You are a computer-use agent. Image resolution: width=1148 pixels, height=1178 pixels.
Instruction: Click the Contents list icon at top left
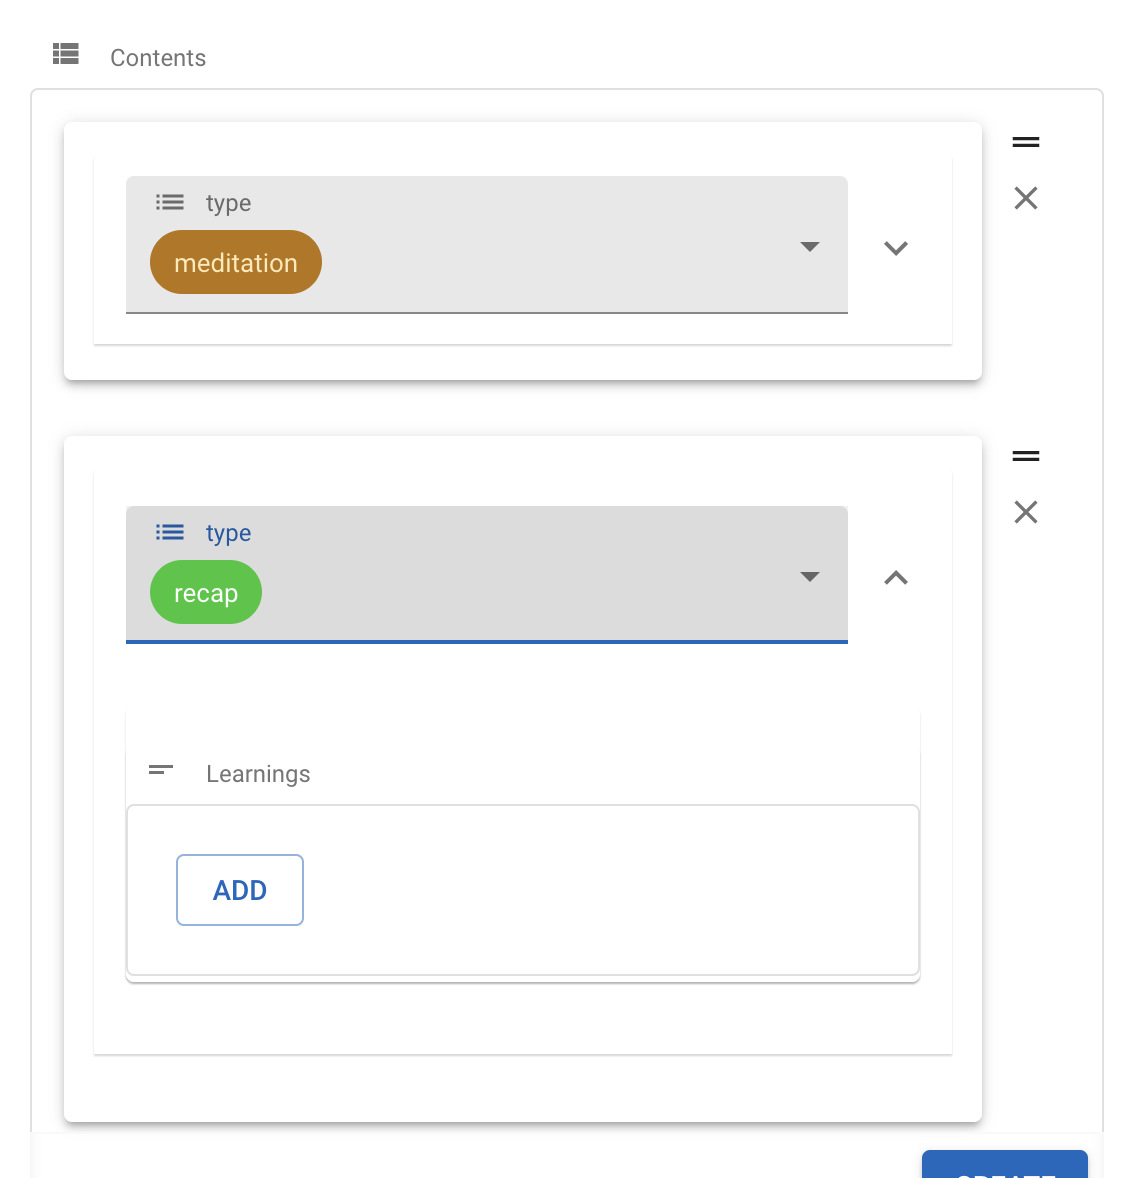(65, 55)
